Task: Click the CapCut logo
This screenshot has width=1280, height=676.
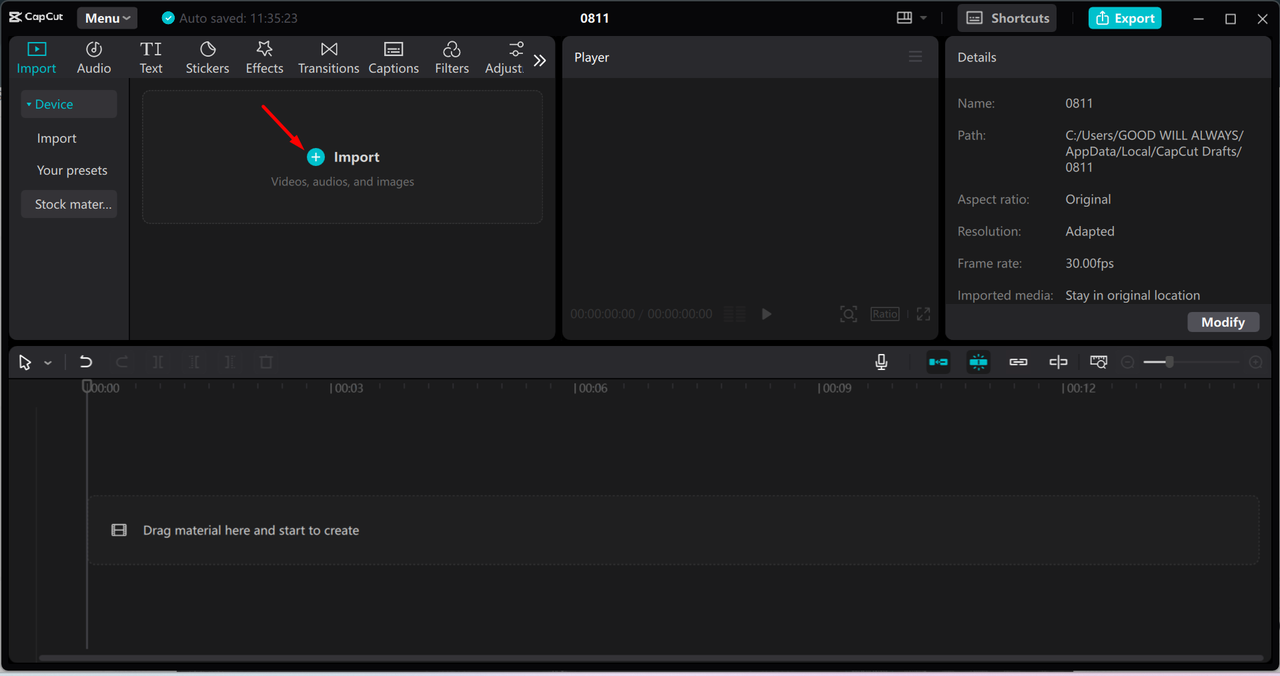Action: tap(38, 18)
